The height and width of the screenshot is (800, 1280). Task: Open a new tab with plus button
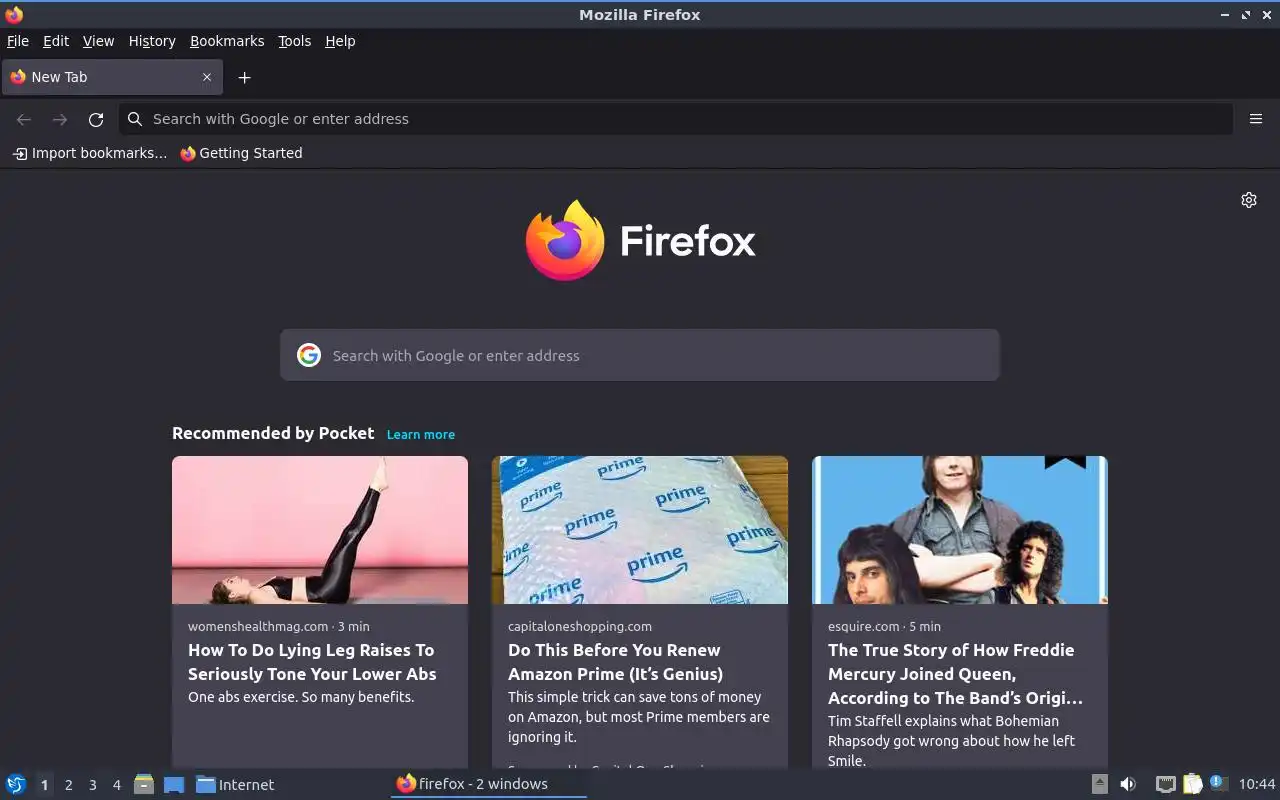click(x=244, y=77)
